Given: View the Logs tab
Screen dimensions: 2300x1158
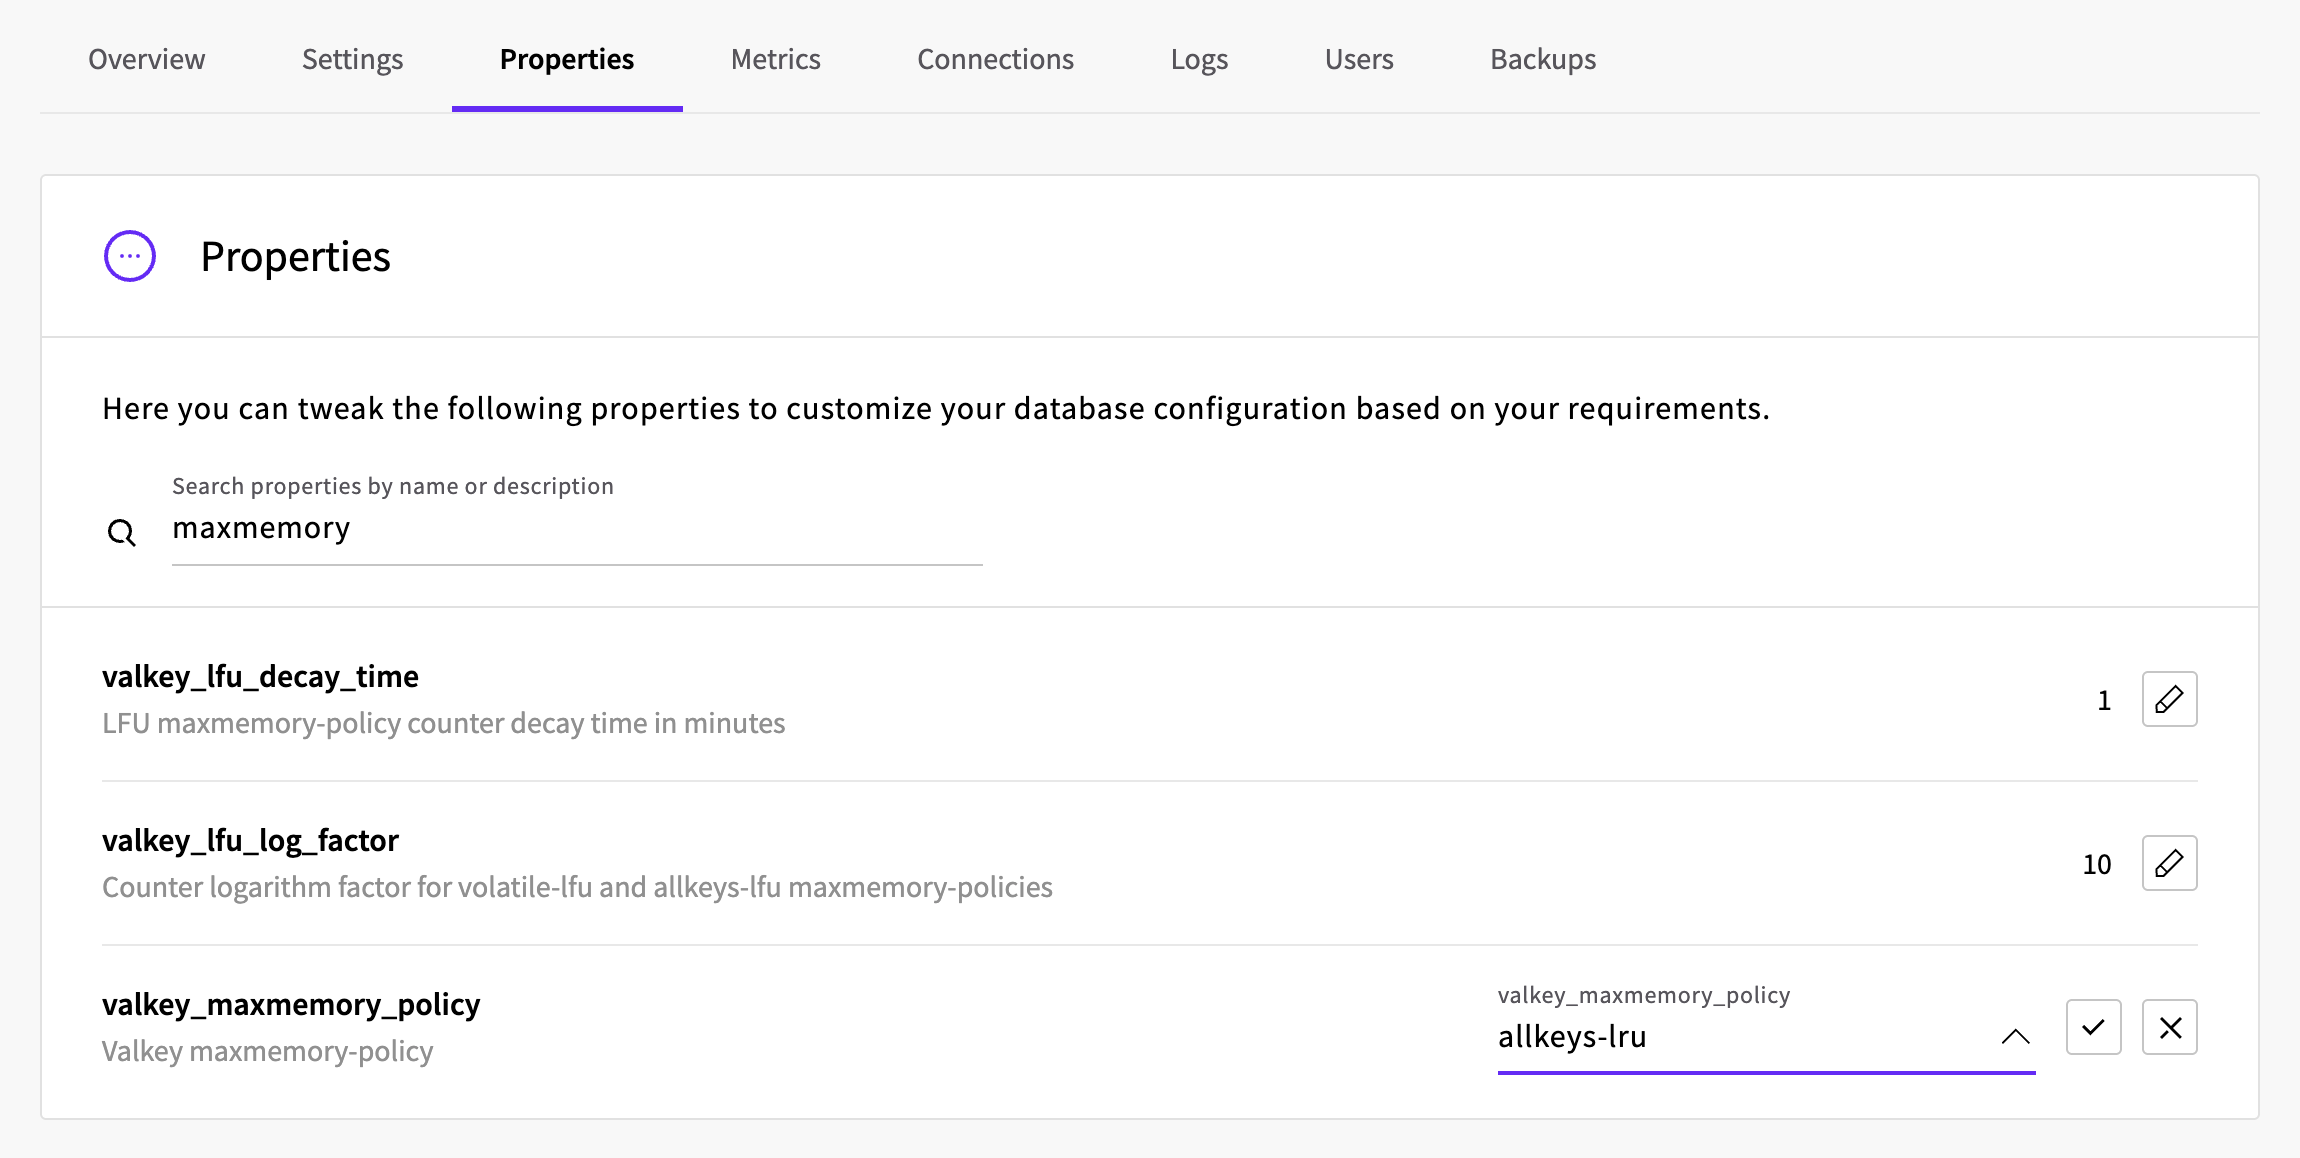Looking at the screenshot, I should [x=1200, y=59].
